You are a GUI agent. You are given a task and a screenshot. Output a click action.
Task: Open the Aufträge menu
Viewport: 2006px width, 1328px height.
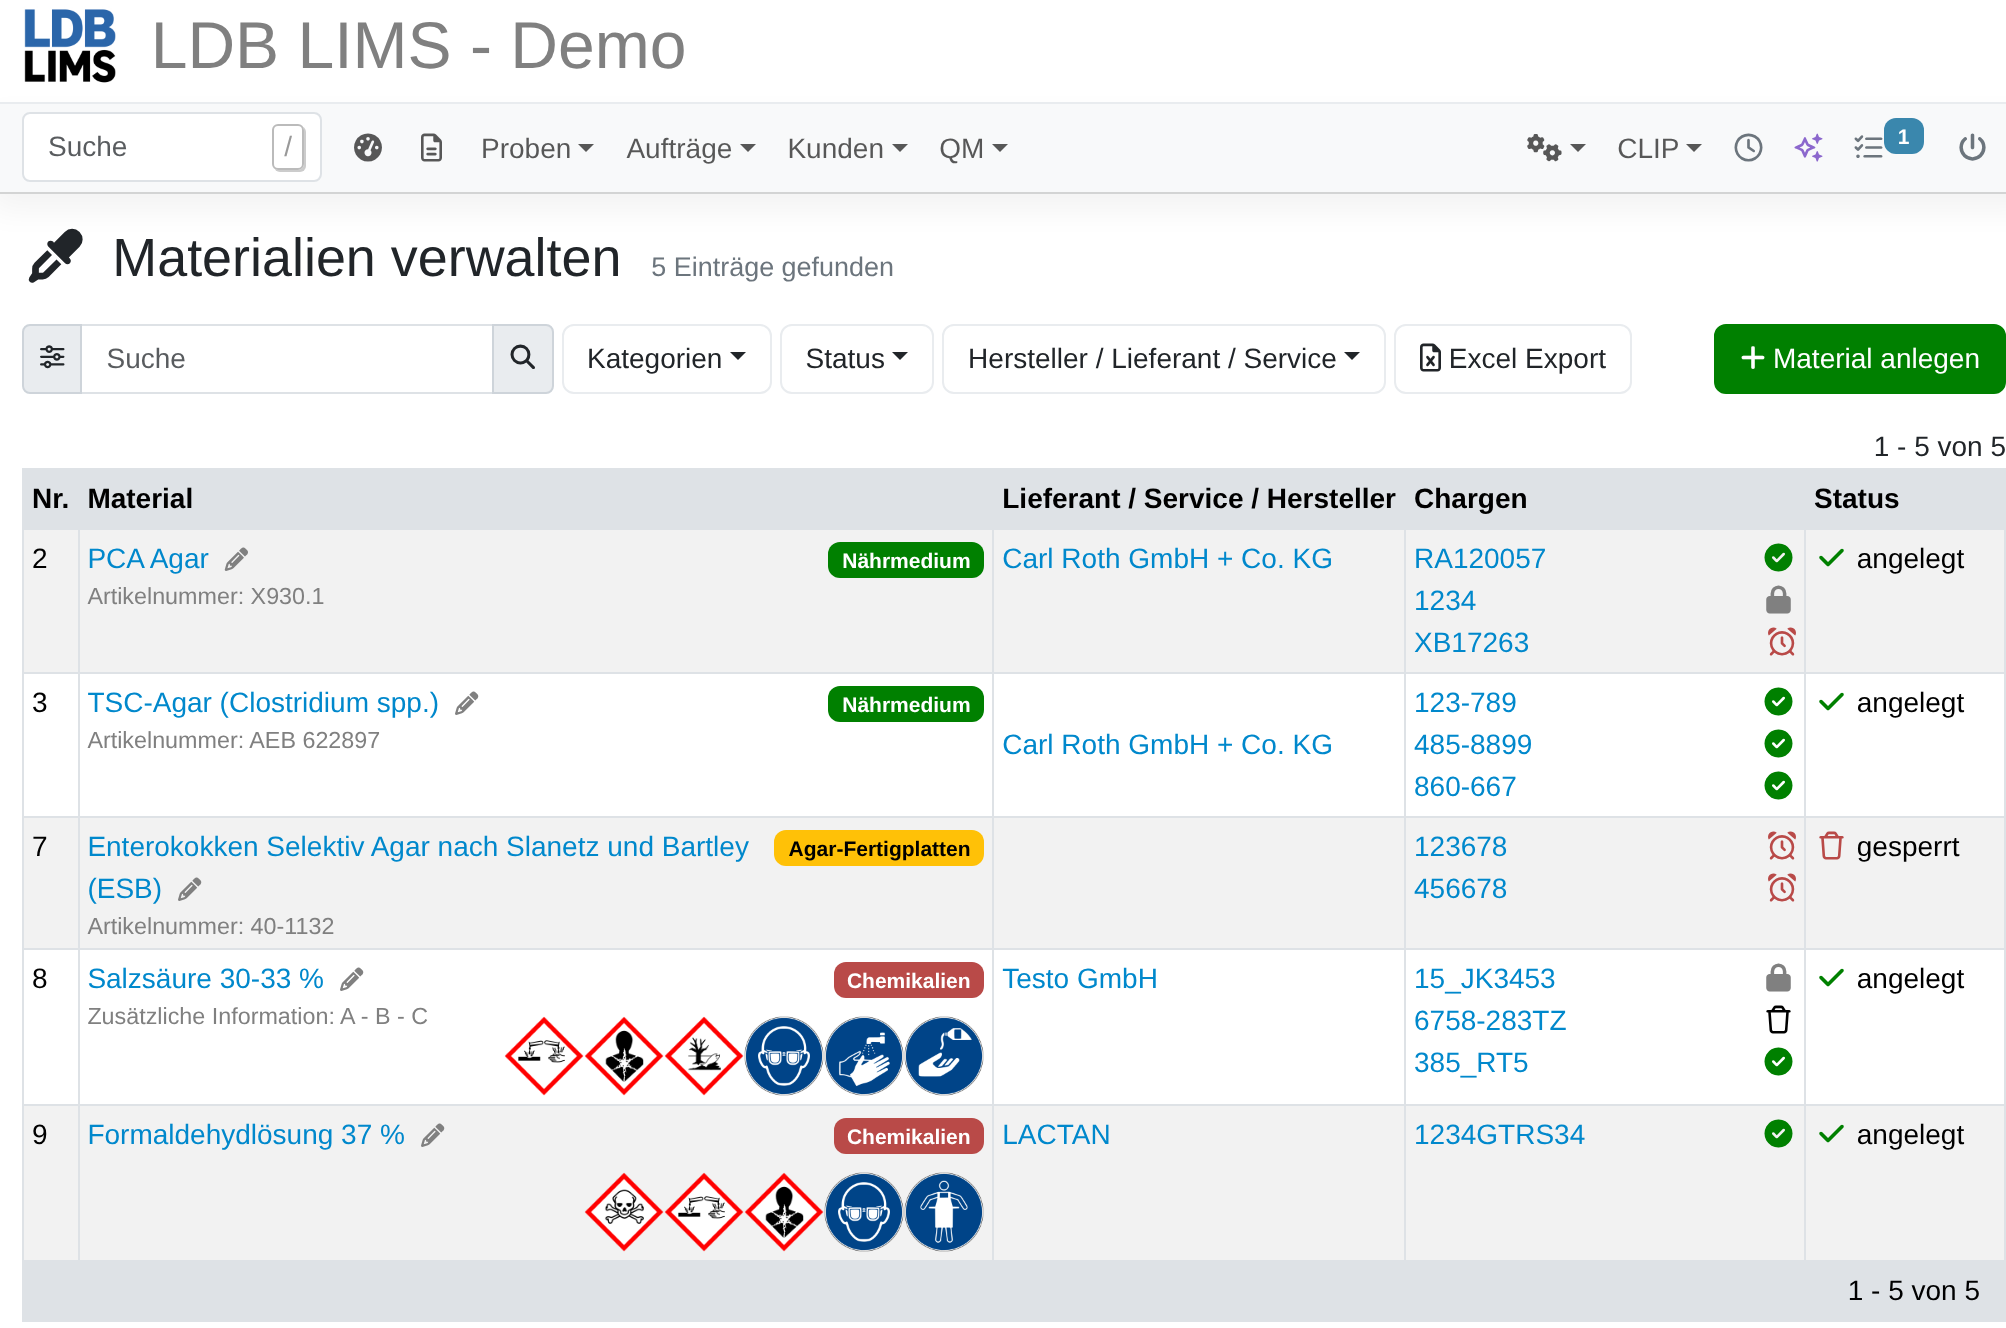coord(690,148)
